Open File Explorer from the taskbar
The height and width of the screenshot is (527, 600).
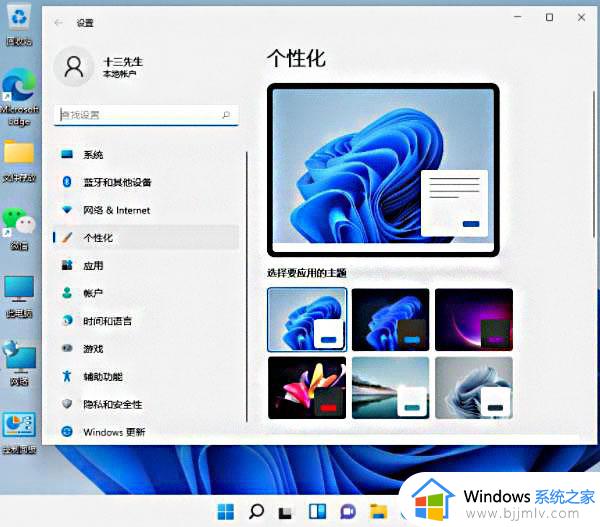coord(378,511)
